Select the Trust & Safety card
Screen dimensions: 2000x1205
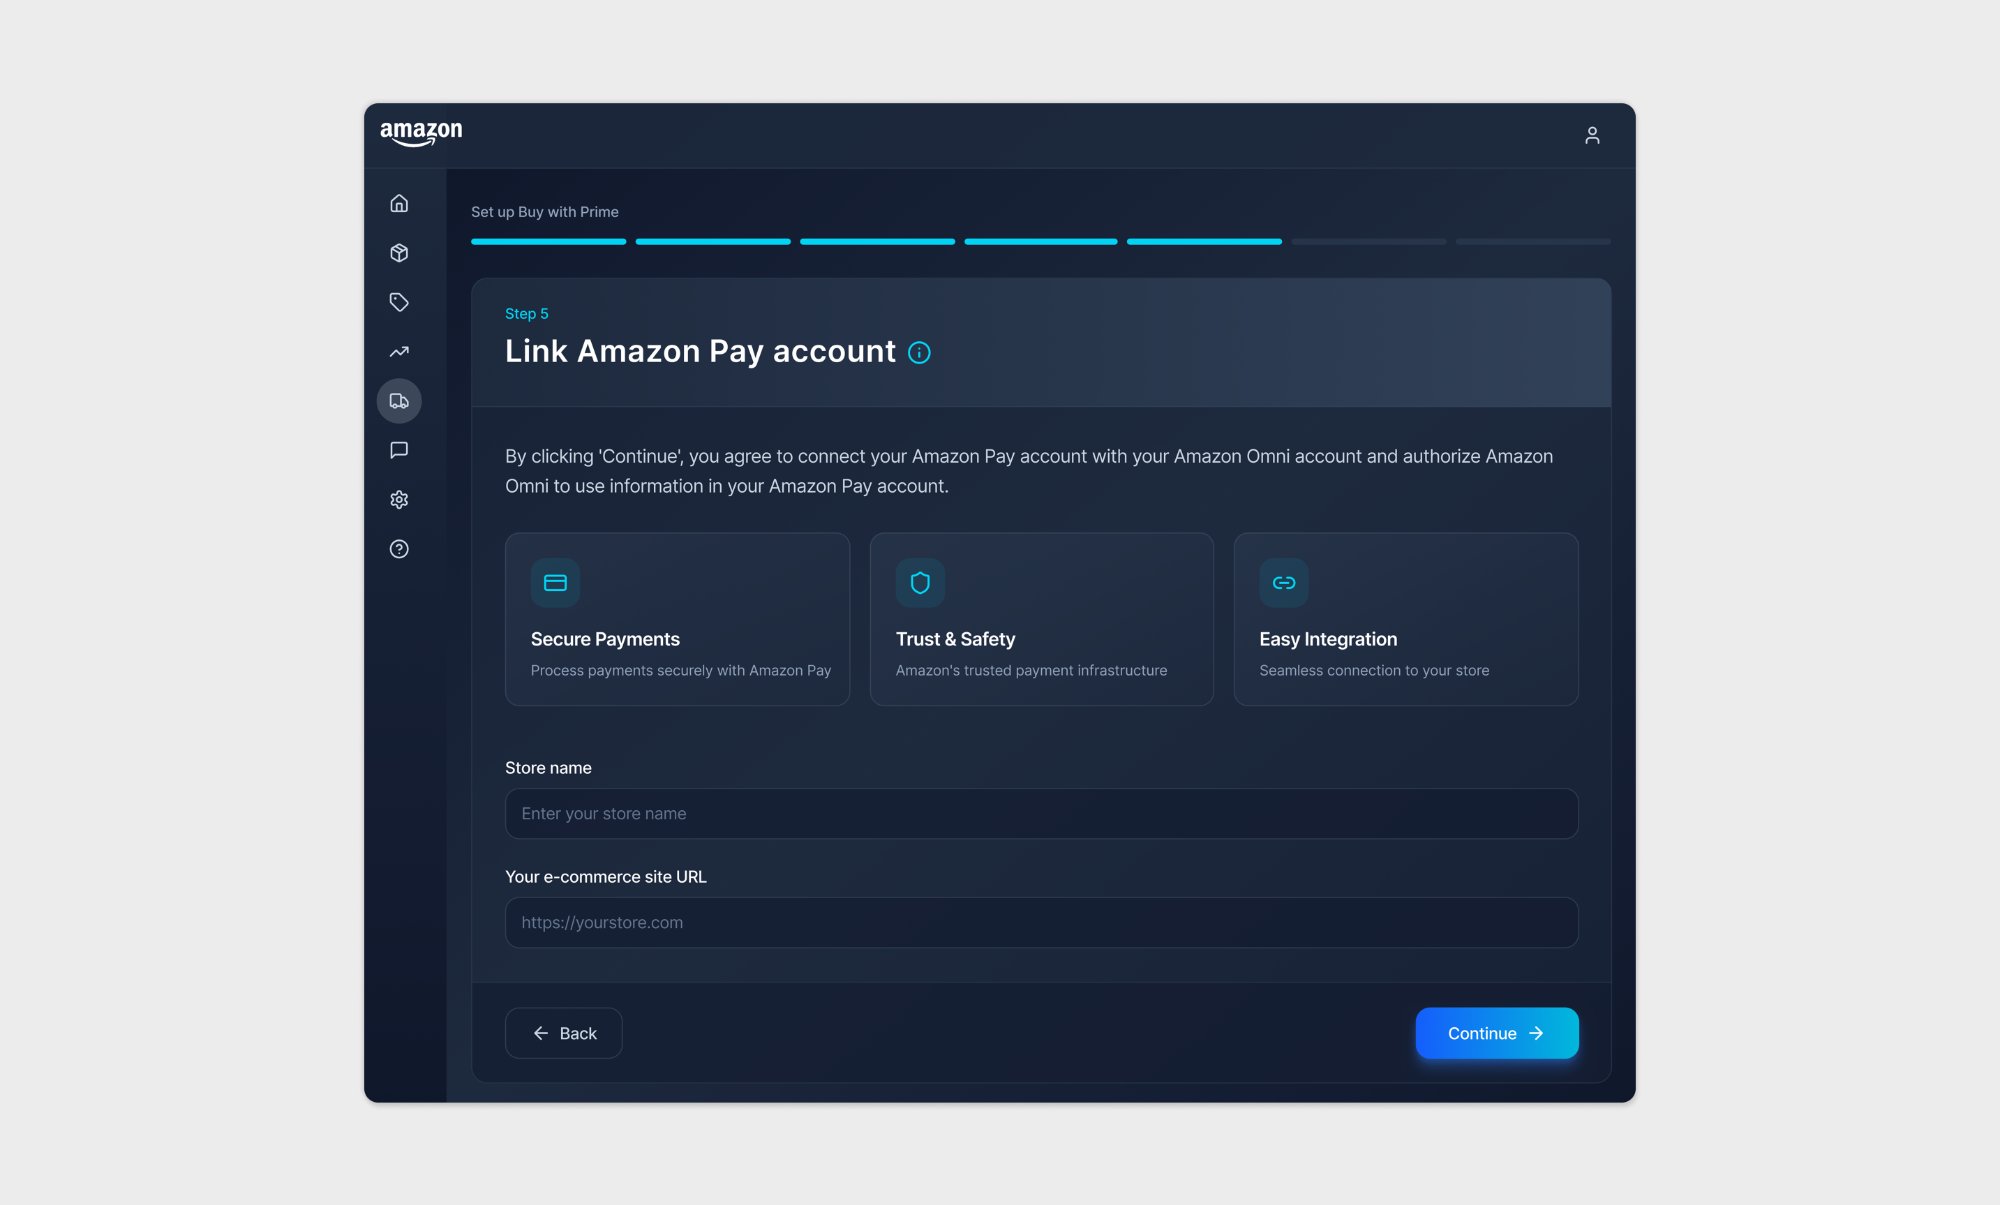coord(1041,619)
